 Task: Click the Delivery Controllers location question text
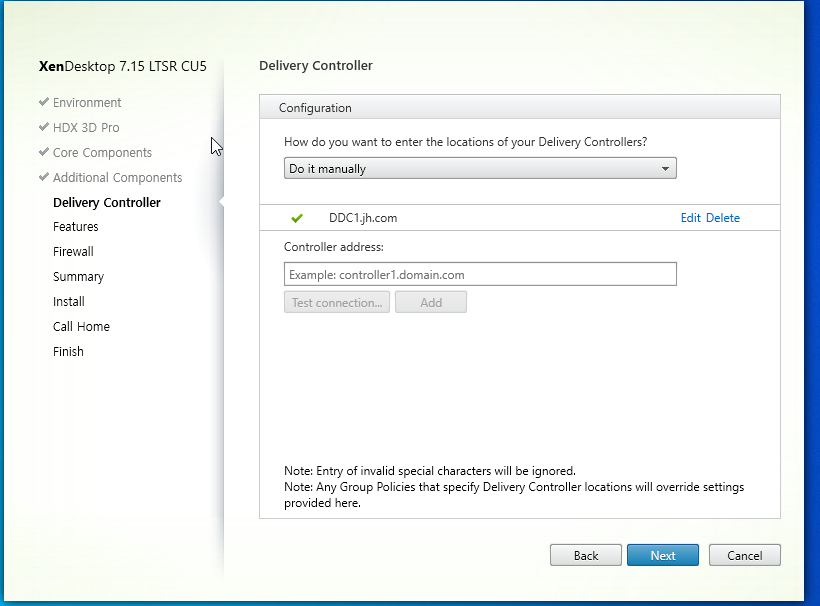point(465,142)
